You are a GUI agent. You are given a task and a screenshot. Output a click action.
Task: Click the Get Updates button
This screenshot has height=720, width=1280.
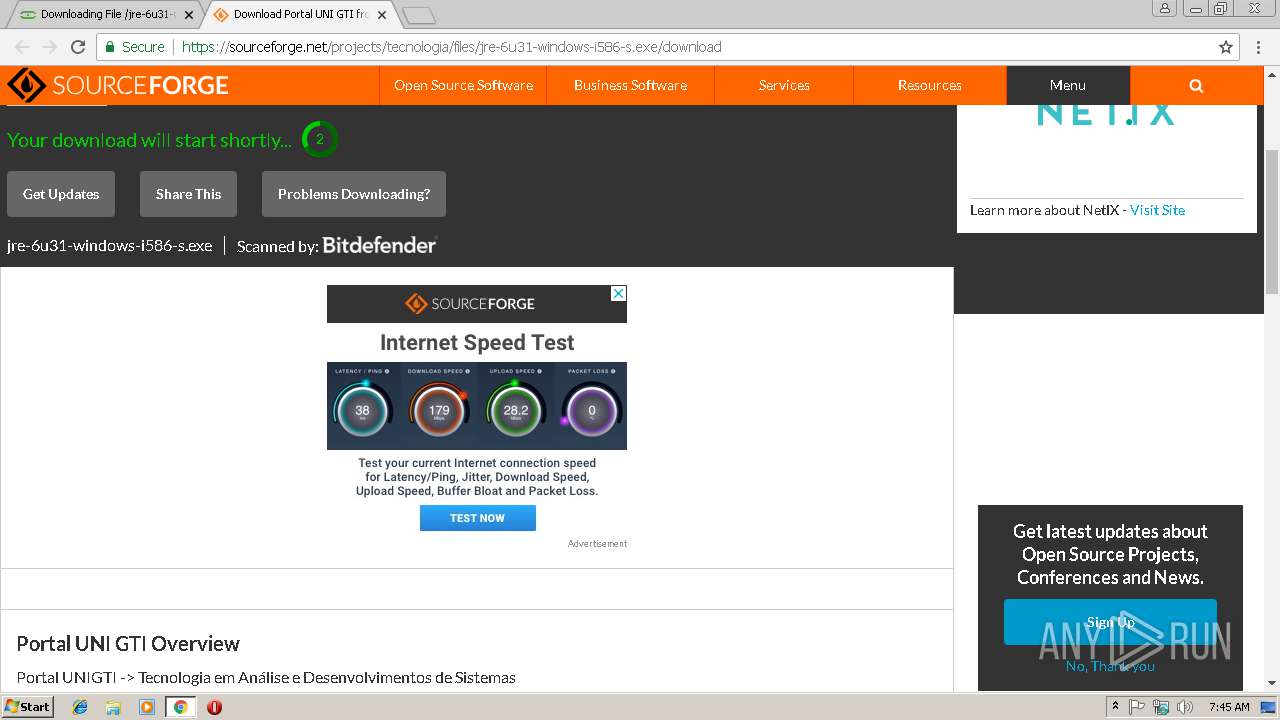(61, 194)
